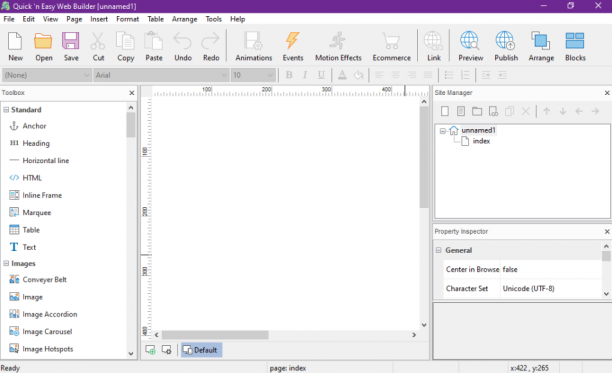Viewport: 612px width, 373px height.
Task: Toggle Underline formatting
Action: 321,75
